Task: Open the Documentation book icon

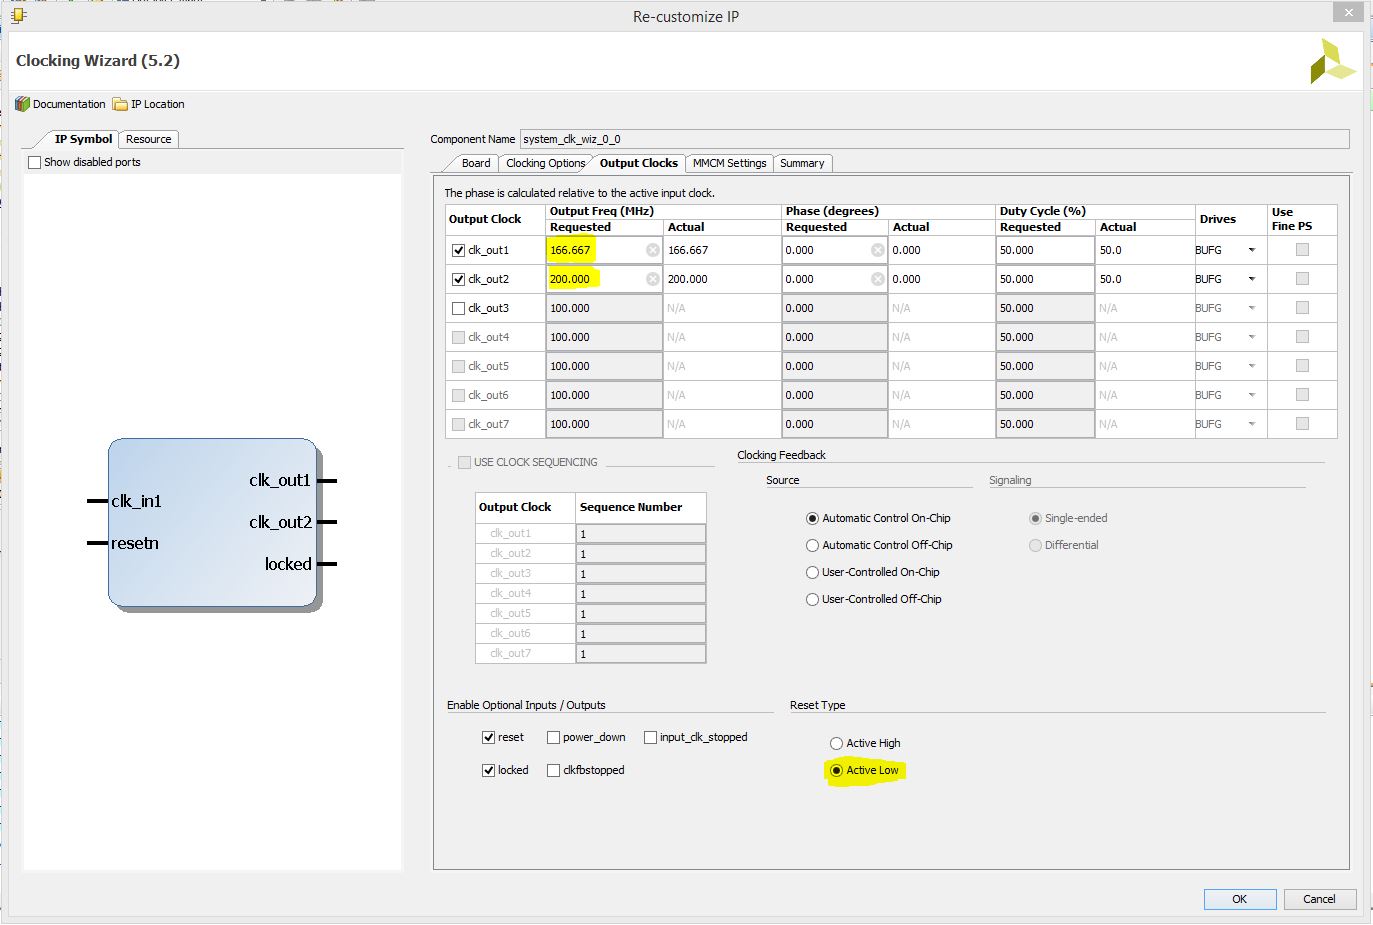Action: (x=22, y=104)
